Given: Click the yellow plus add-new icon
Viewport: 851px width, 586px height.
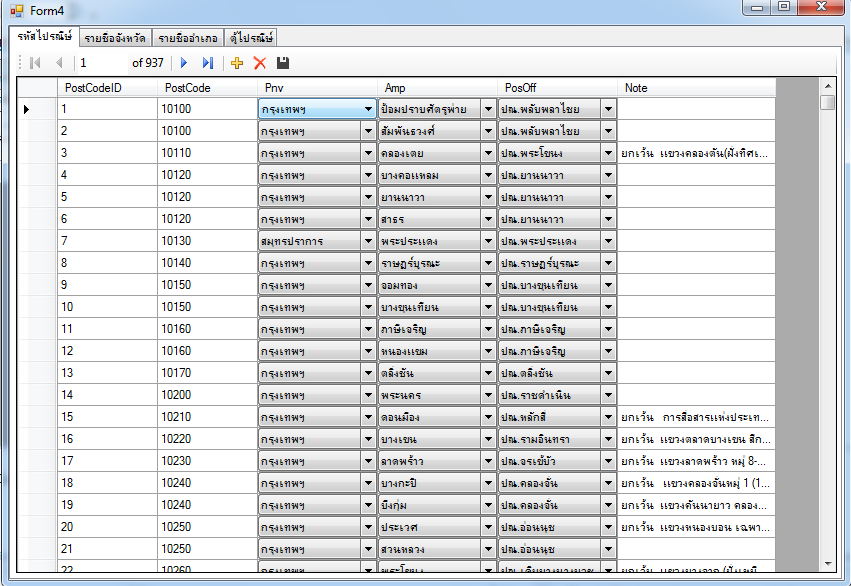Looking at the screenshot, I should pos(237,63).
